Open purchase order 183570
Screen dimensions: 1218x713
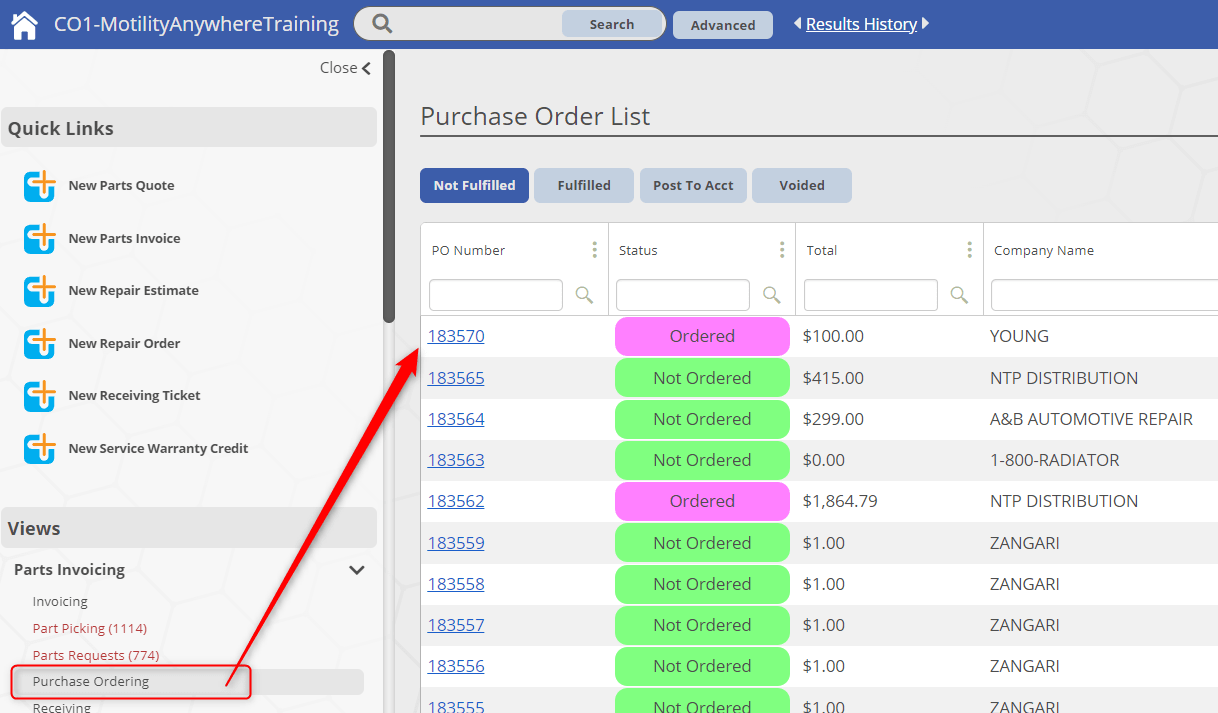tap(456, 336)
